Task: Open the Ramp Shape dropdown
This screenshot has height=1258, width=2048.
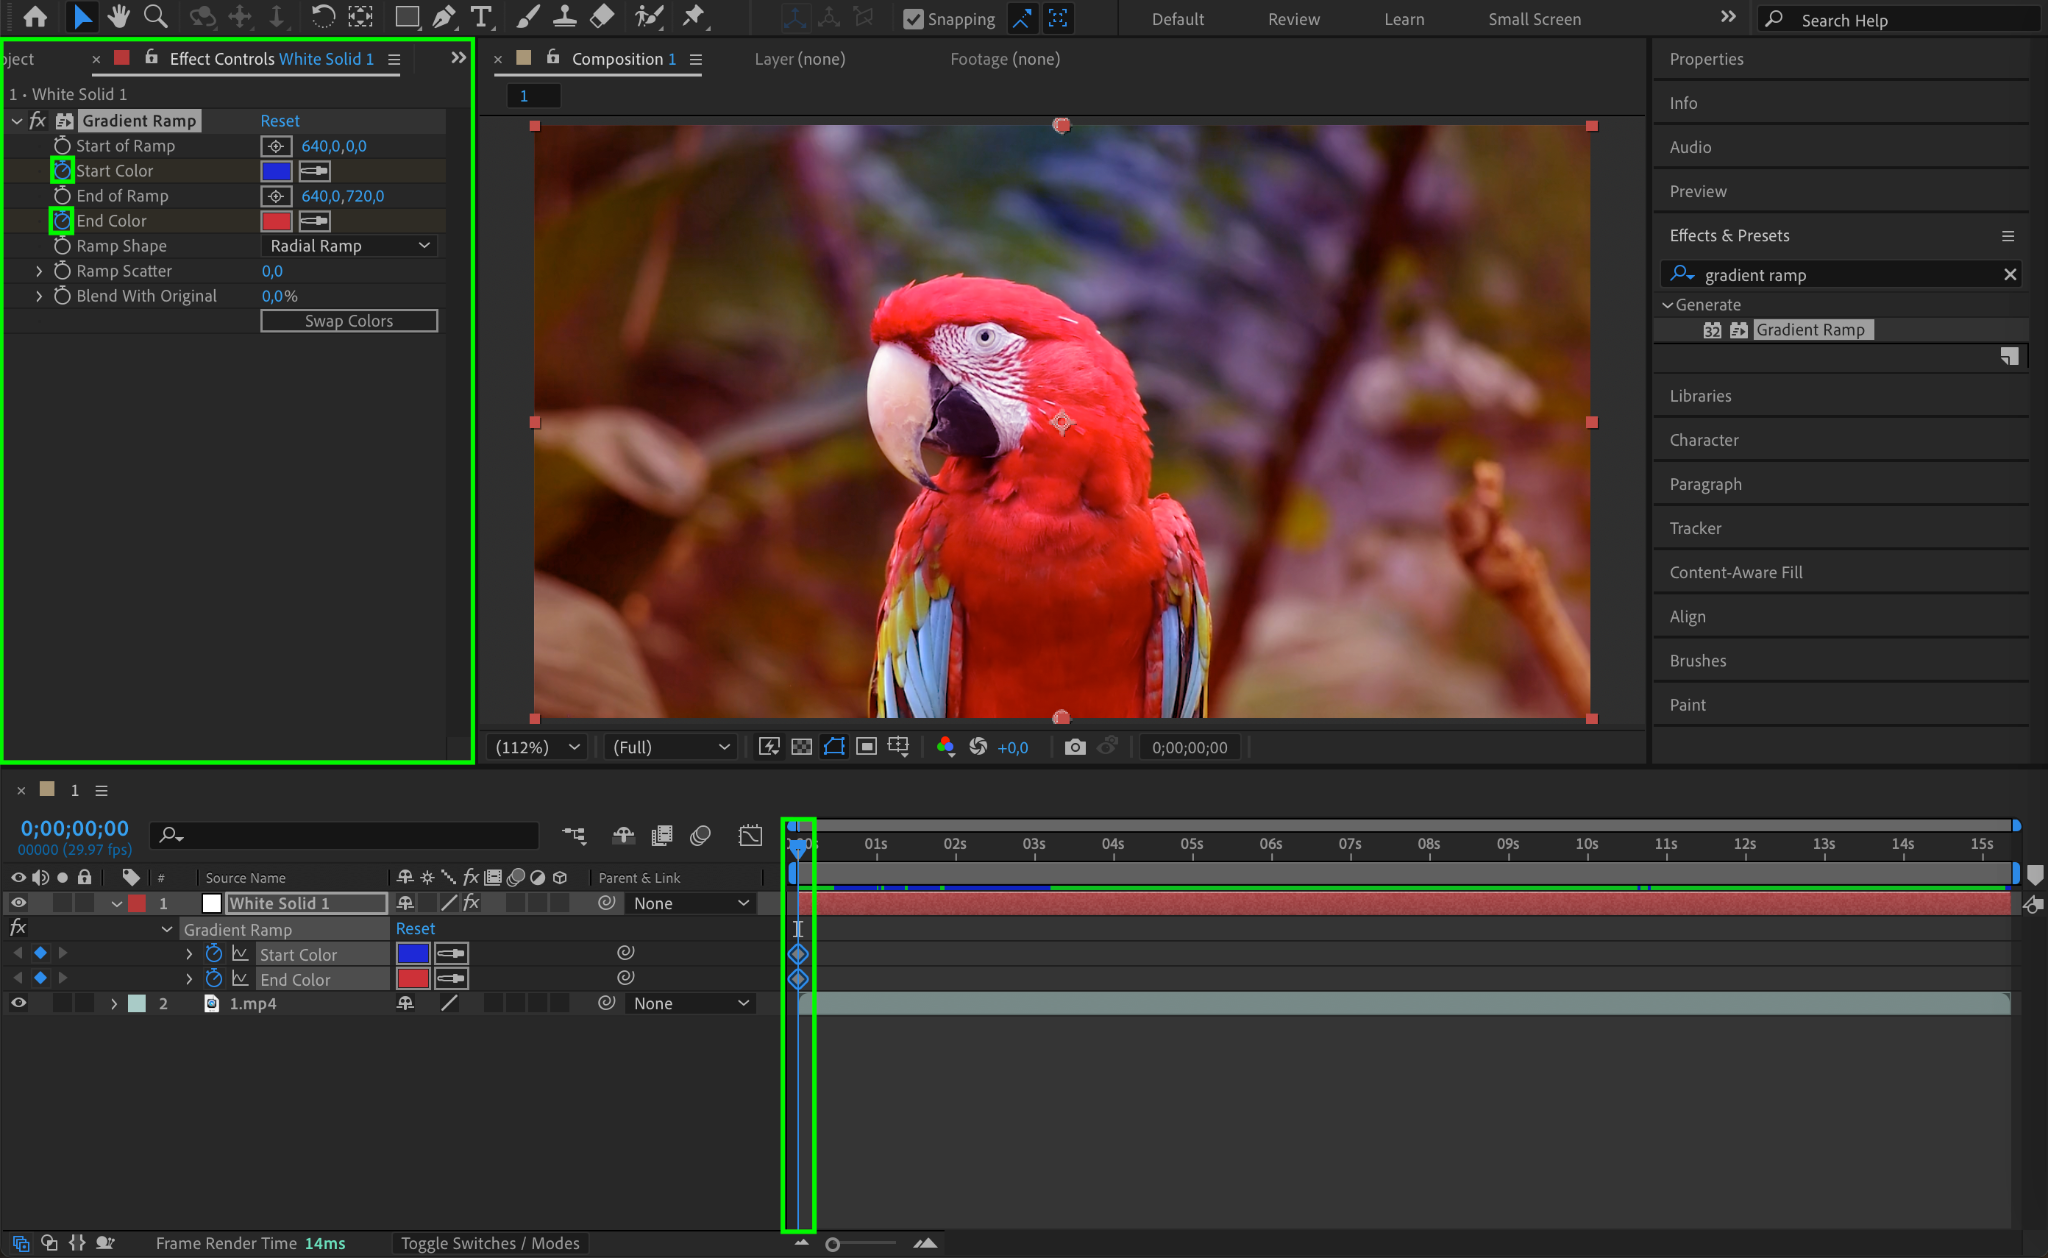Action: [349, 246]
